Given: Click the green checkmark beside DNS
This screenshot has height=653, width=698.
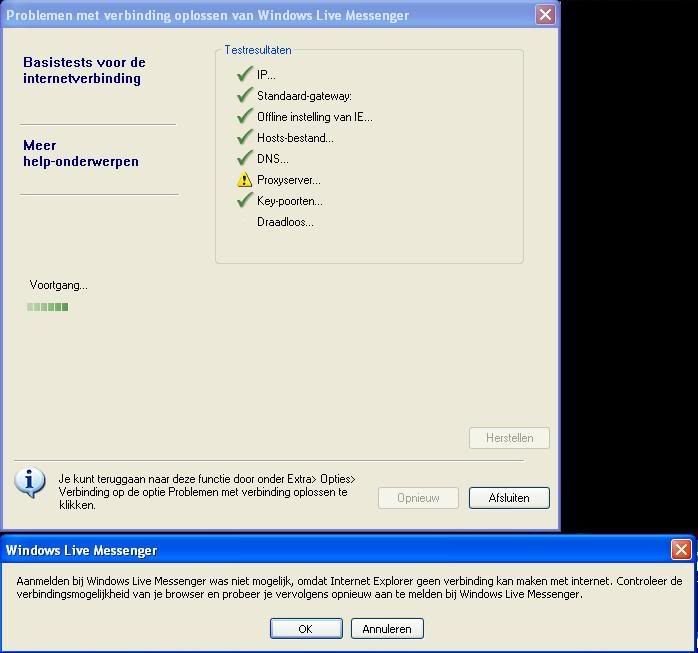Looking at the screenshot, I should click(x=244, y=158).
